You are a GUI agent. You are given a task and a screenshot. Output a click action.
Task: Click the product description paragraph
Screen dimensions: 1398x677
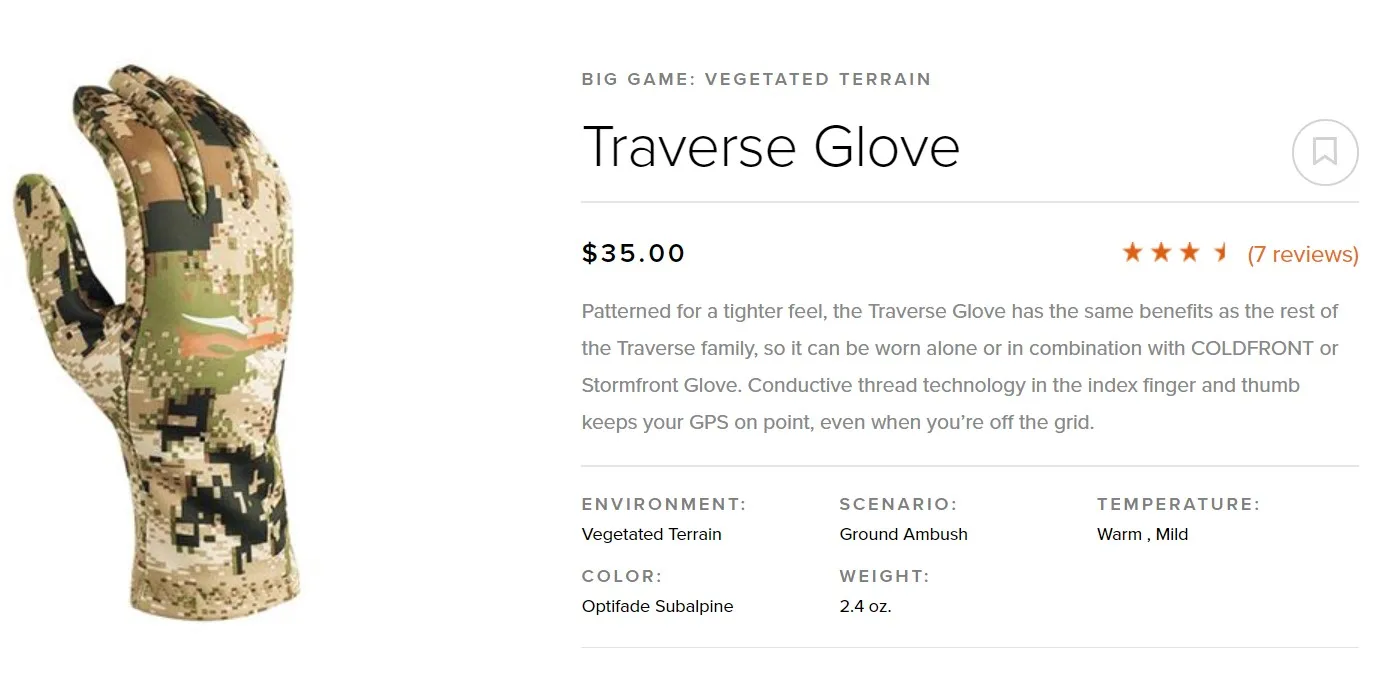(x=960, y=367)
